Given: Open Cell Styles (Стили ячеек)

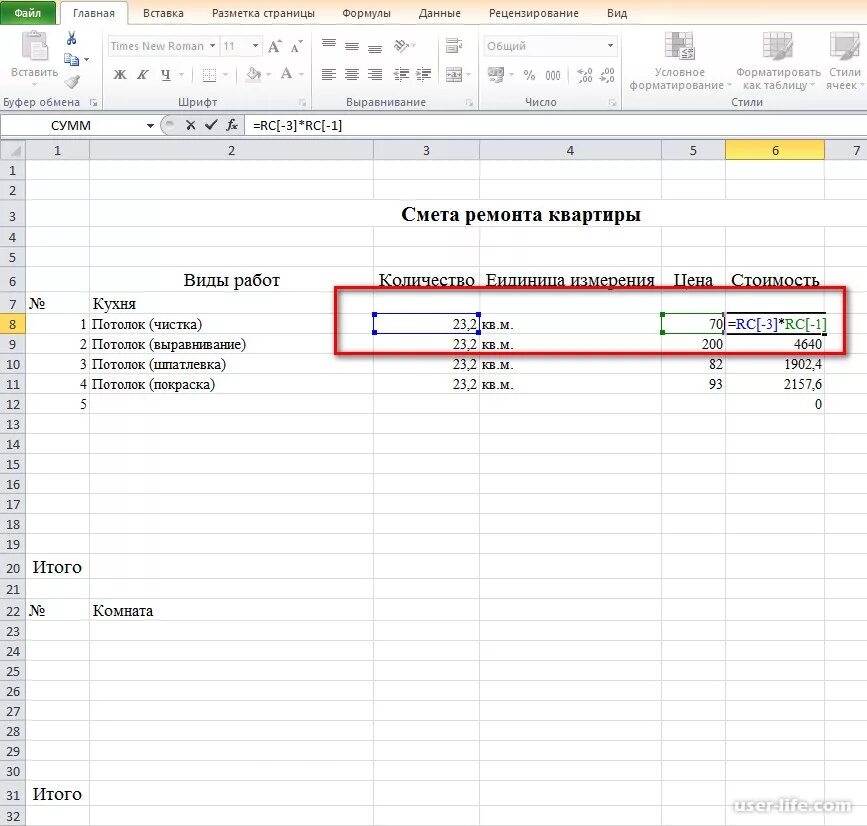Looking at the screenshot, I should click(844, 61).
